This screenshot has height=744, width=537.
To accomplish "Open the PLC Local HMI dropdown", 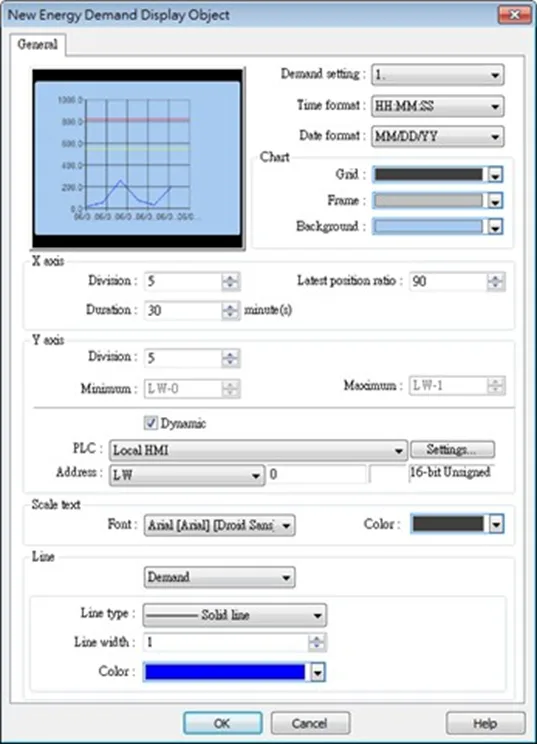I will 259,450.
